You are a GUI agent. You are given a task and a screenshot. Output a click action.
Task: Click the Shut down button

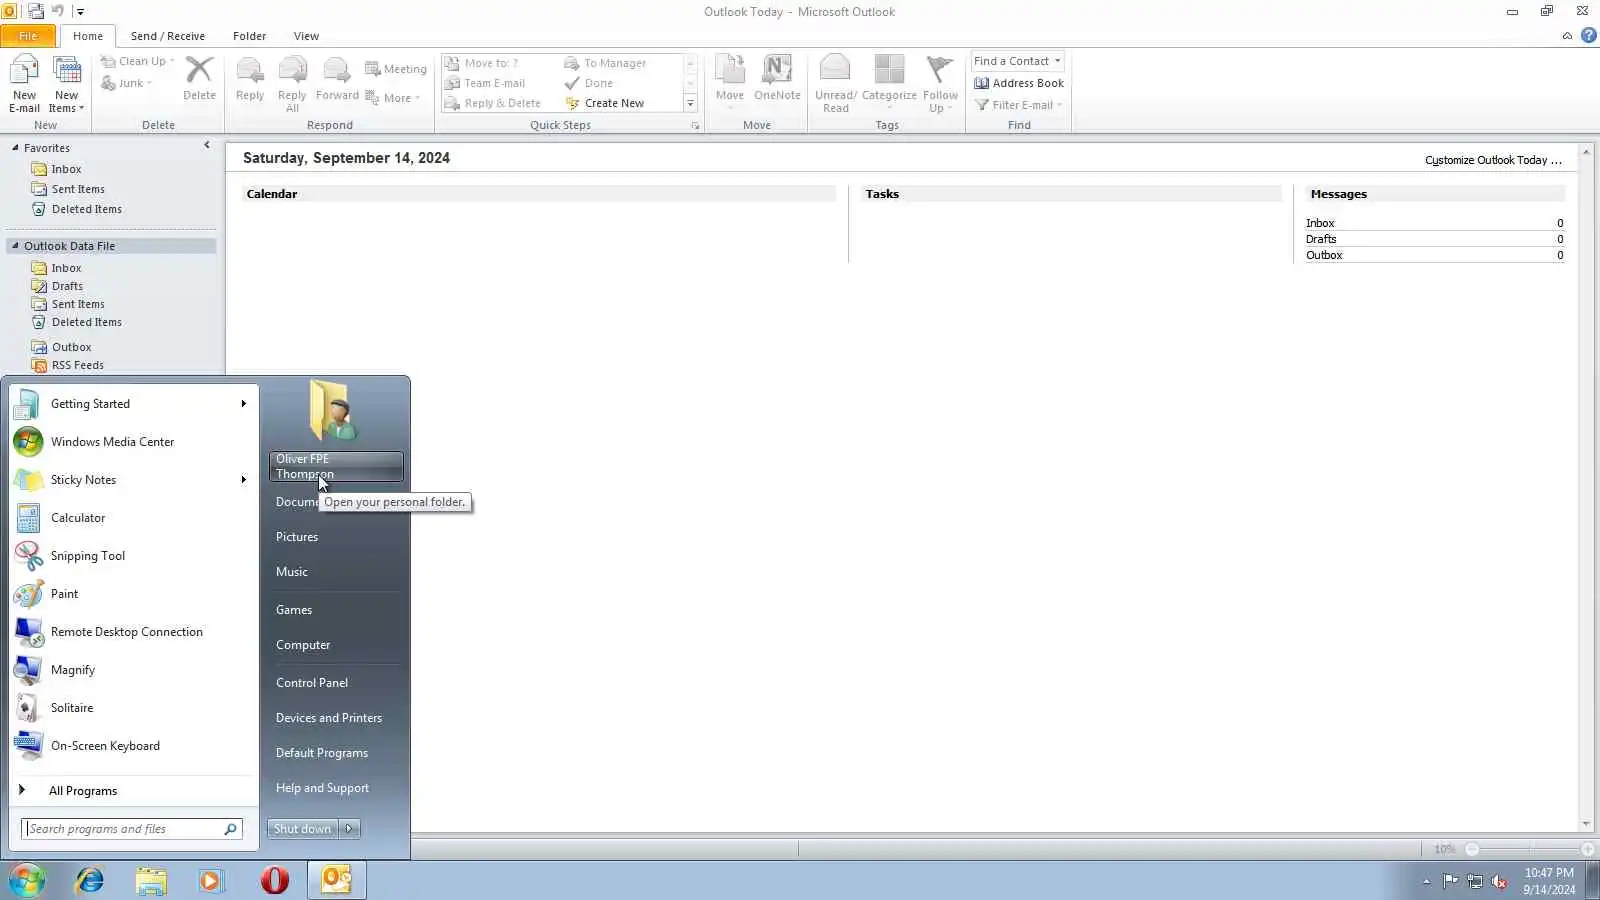click(303, 829)
